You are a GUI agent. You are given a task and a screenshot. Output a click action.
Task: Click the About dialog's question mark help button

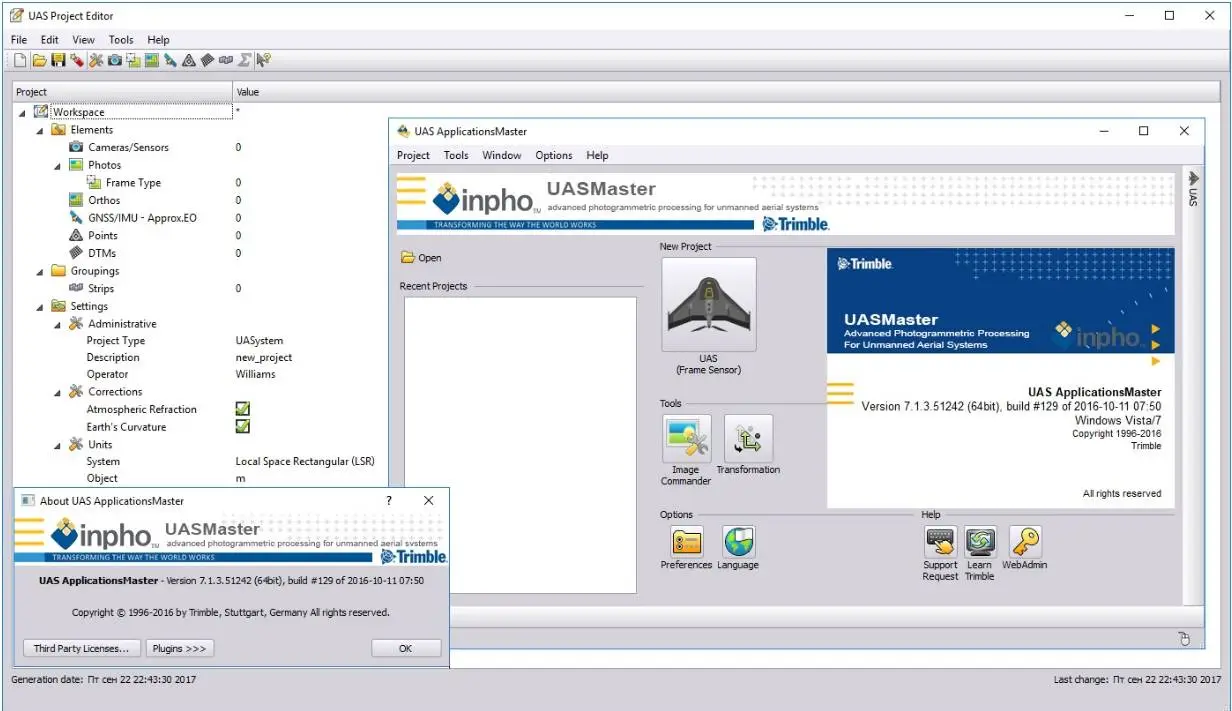[x=389, y=500]
